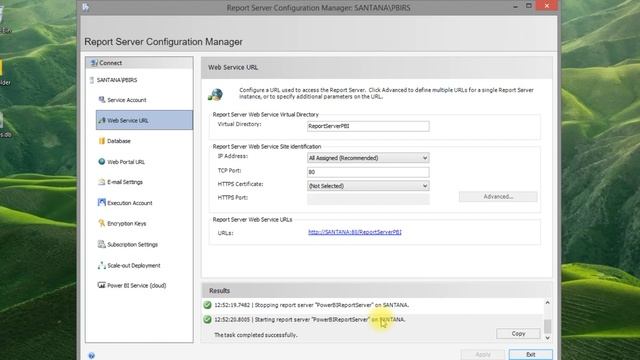640x360 pixels.
Task: Click the Advanced... button
Action: [x=498, y=197]
